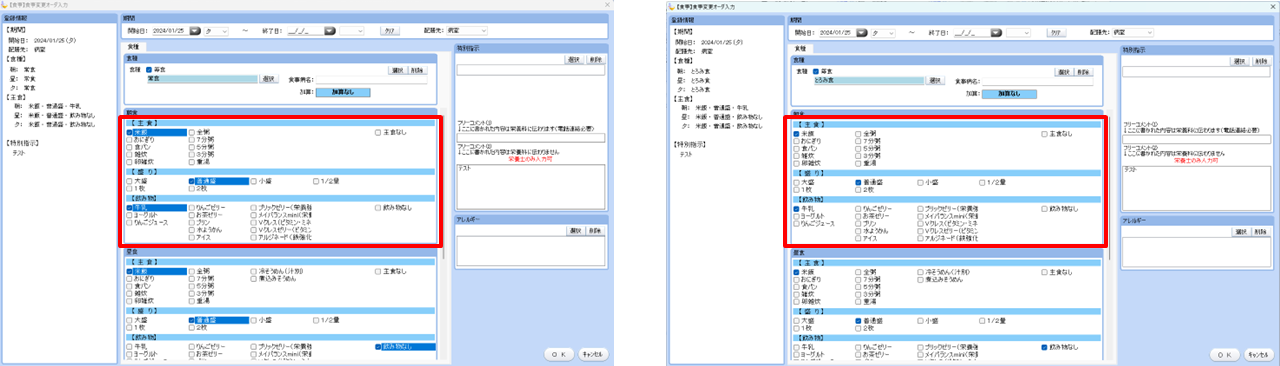The height and width of the screenshot is (366, 1280).
Task: Open start date calendar dropdown in right window
Action: tap(861, 32)
